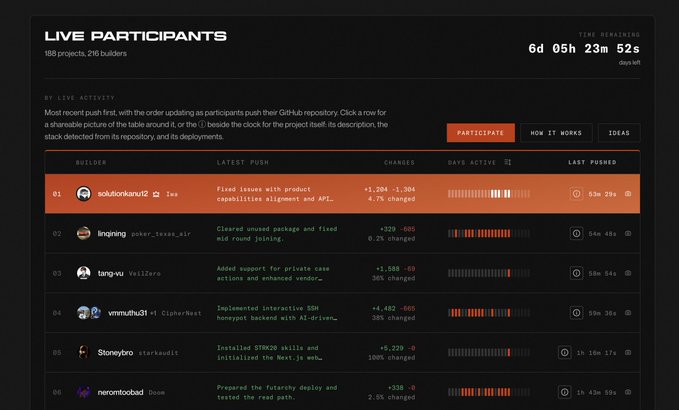Click changes value '+1,588 -59'
The width and height of the screenshot is (679, 410).
coord(395,269)
